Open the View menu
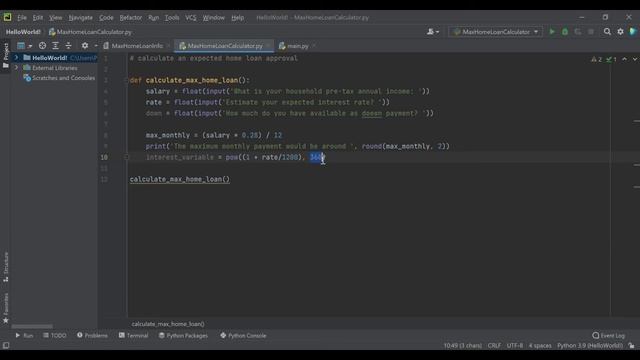Screen dimensions: 640x360 pyautogui.click(x=56, y=18)
